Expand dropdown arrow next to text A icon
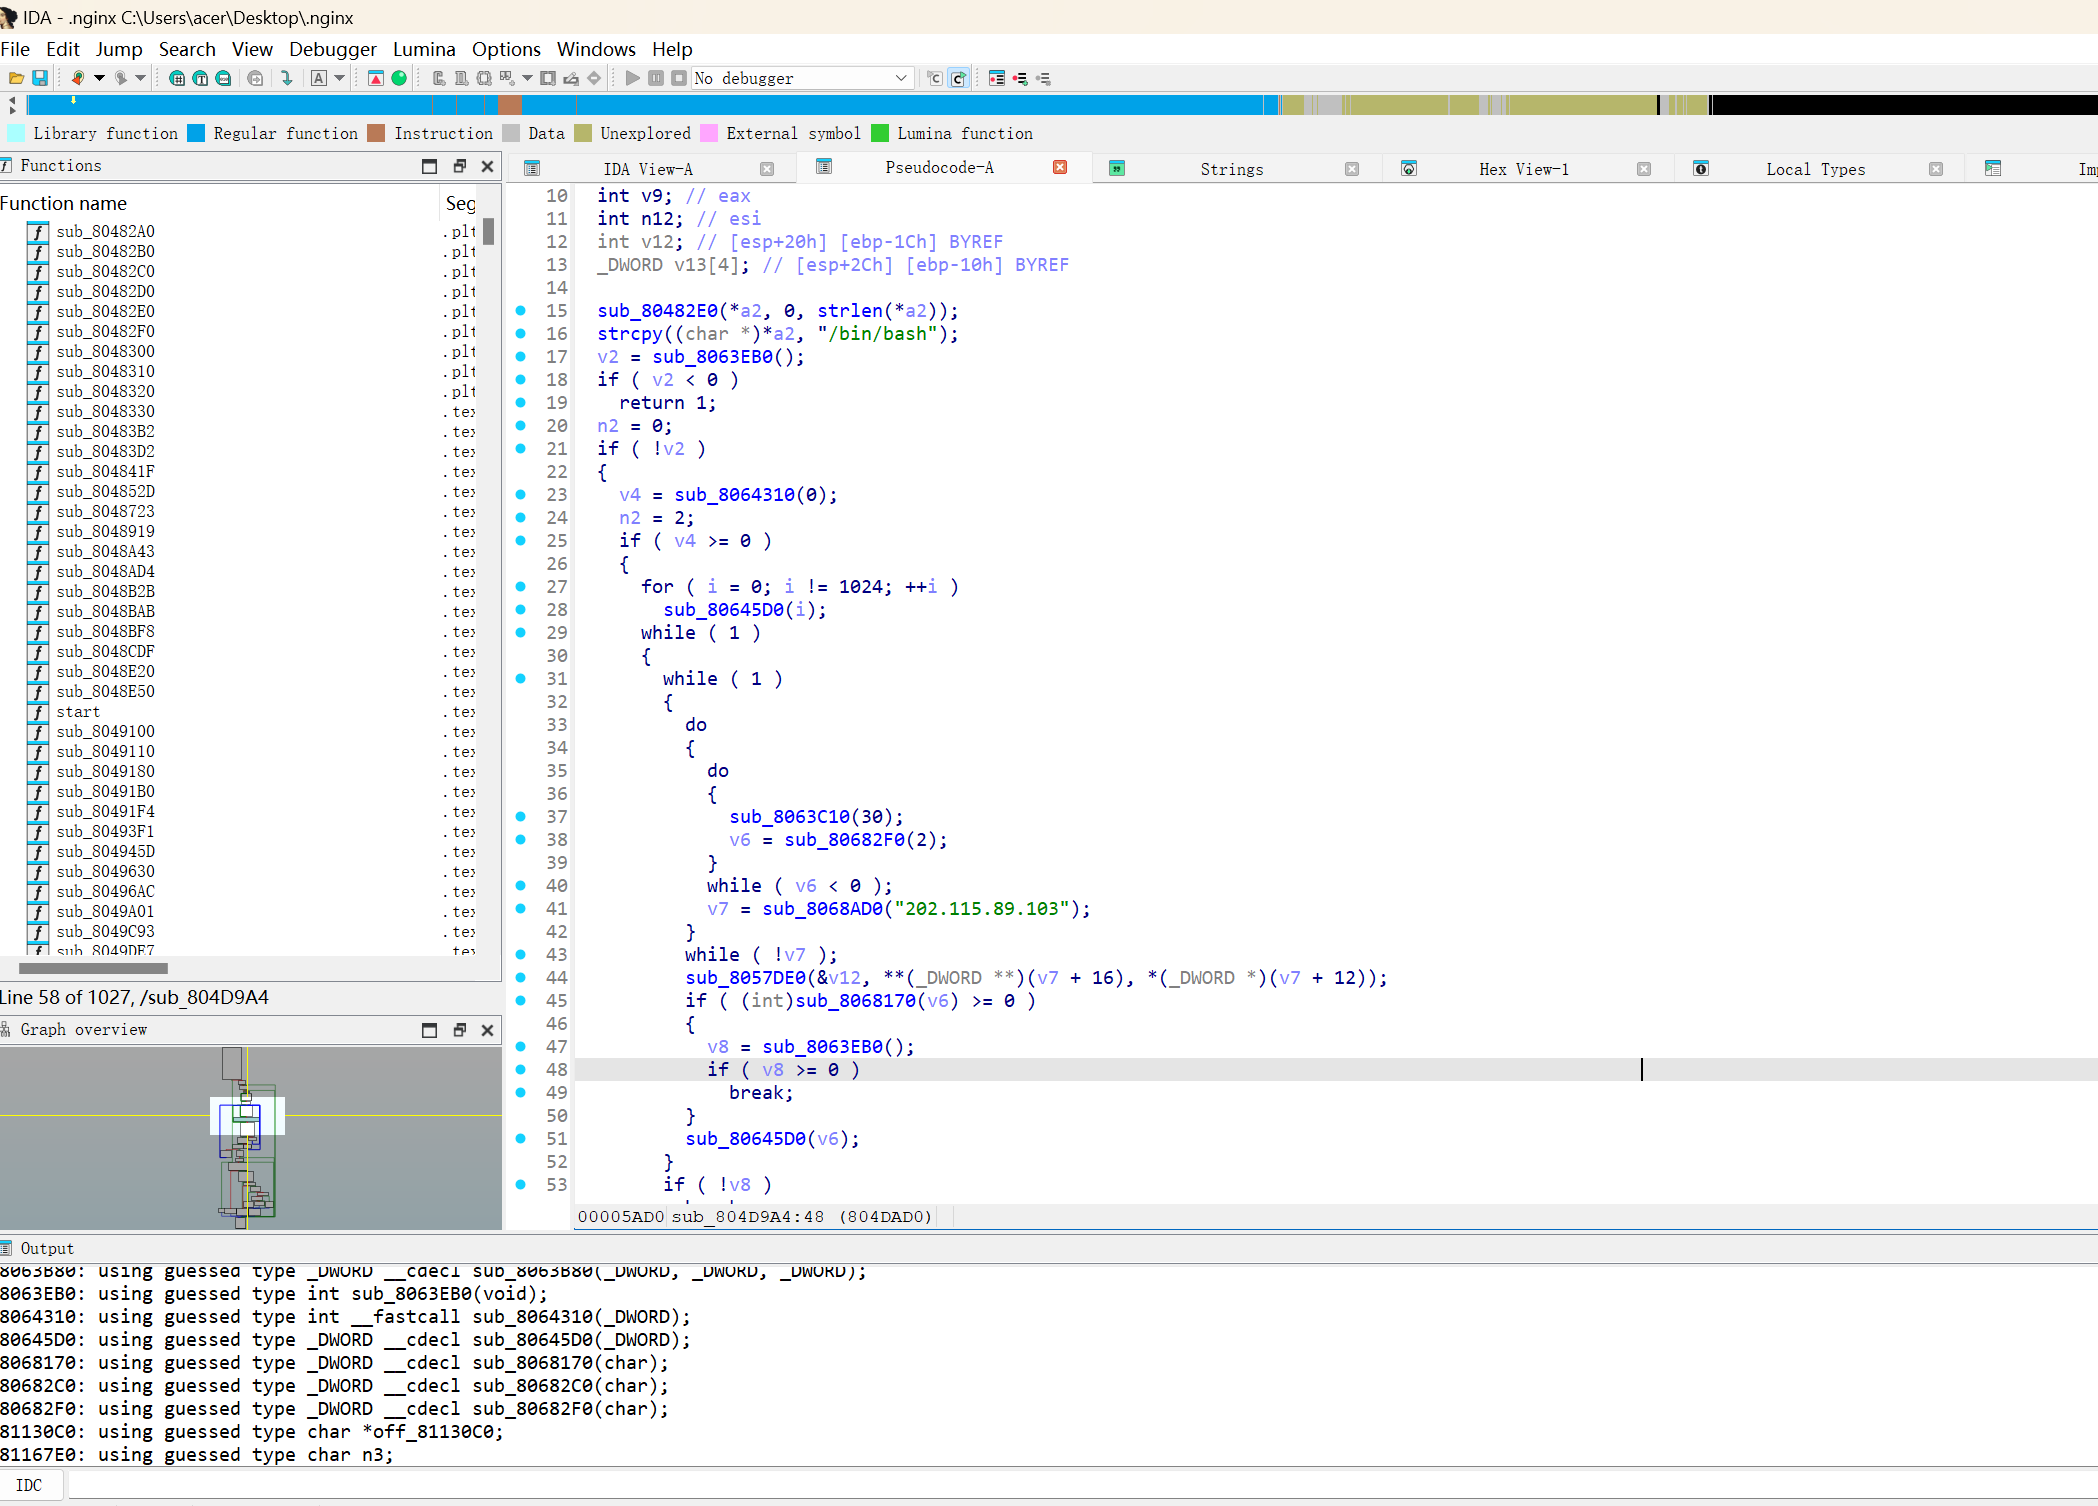 pyautogui.click(x=340, y=78)
